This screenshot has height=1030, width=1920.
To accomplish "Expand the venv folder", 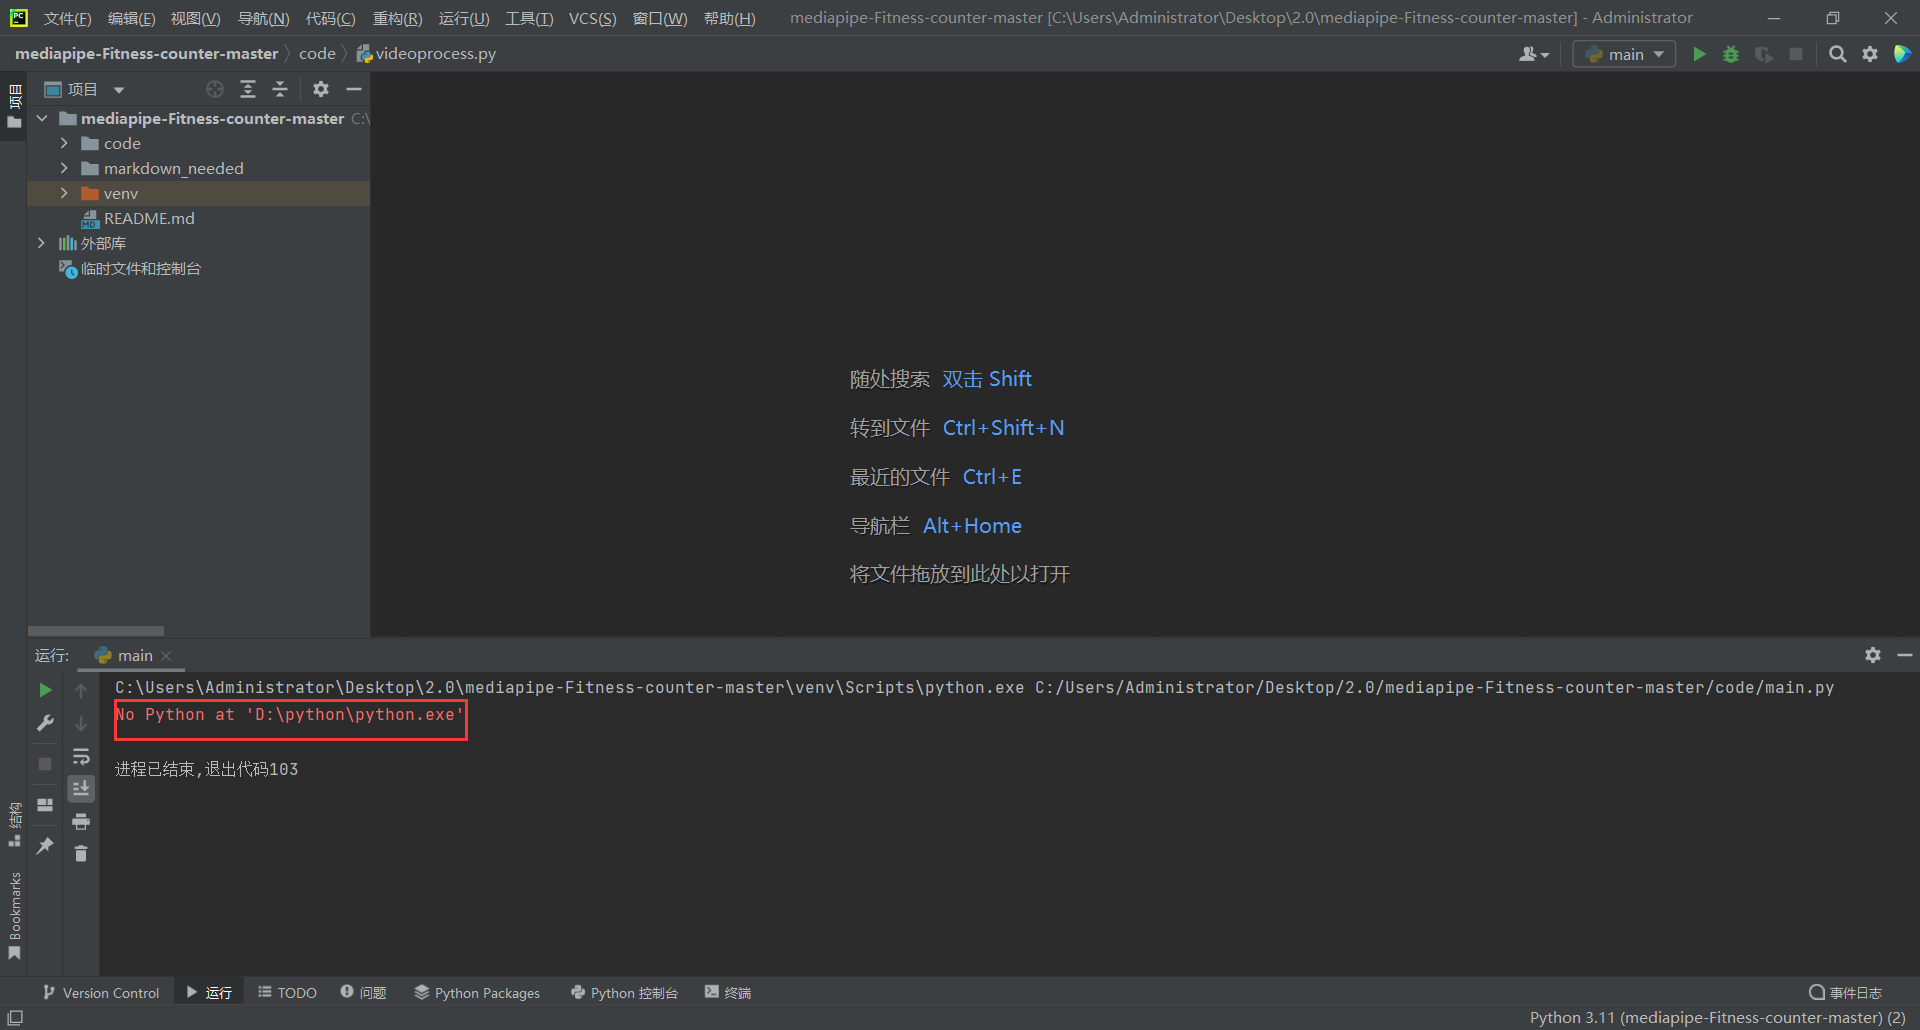I will point(64,193).
